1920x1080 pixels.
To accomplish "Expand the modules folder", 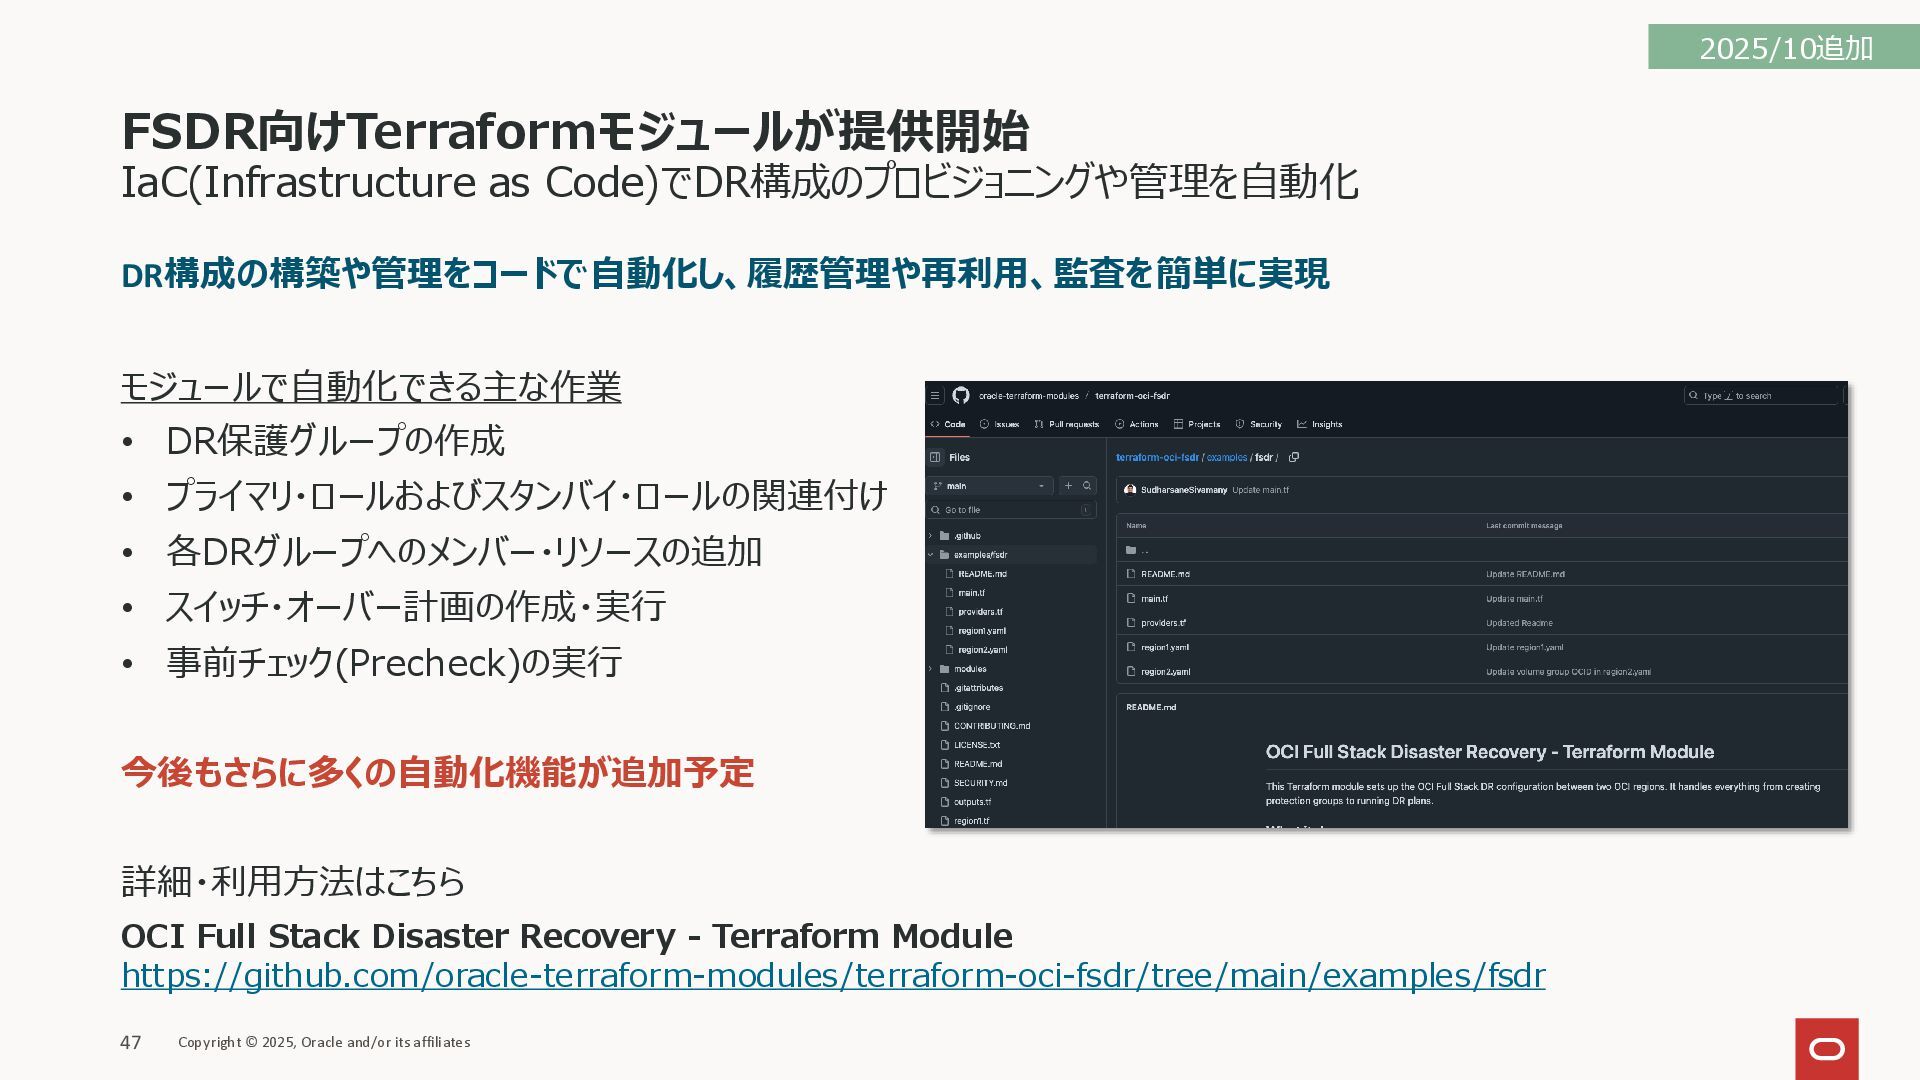I will click(931, 669).
